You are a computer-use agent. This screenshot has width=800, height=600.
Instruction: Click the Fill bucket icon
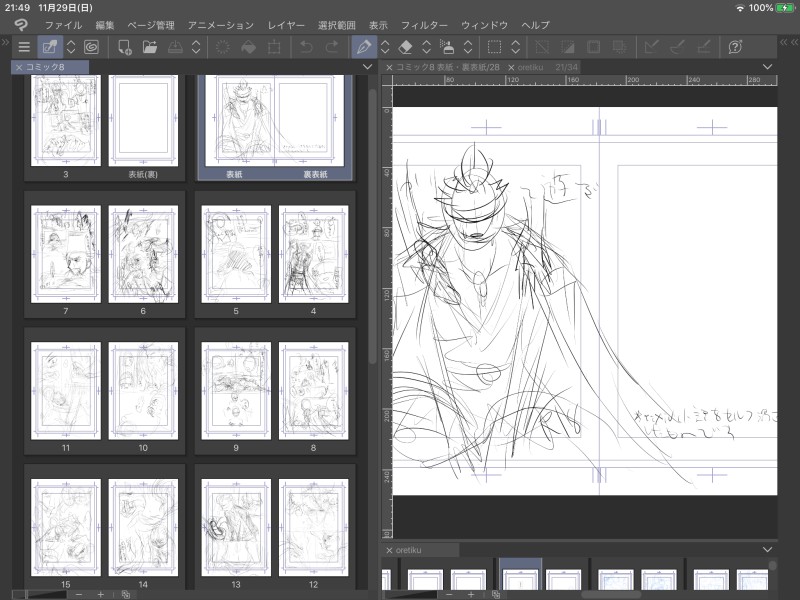[x=248, y=47]
